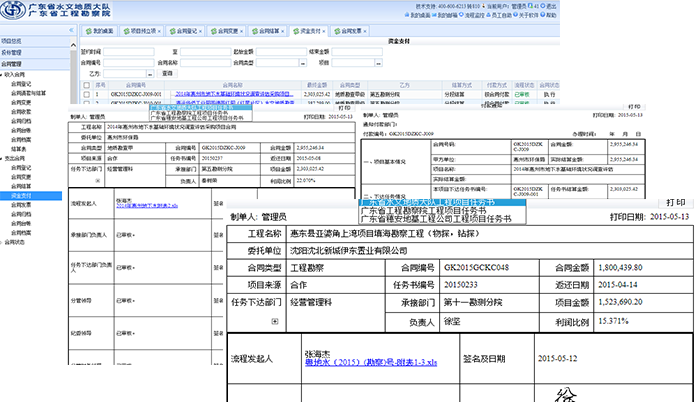Open 合同结算 under 支出合同
Viewport: 698px width, 402px height.
pos(21,187)
